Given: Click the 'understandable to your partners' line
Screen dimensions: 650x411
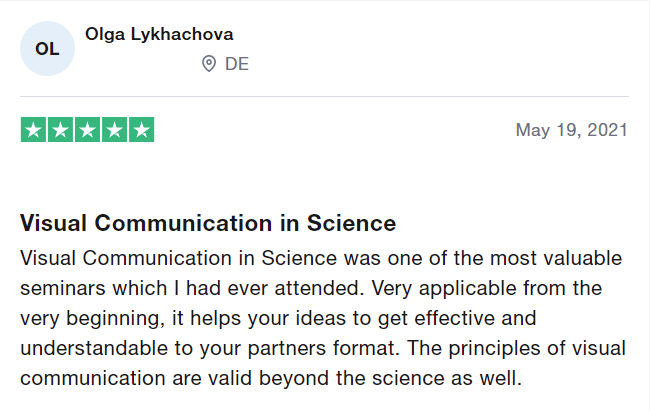Looking at the screenshot, I should click(x=323, y=348).
